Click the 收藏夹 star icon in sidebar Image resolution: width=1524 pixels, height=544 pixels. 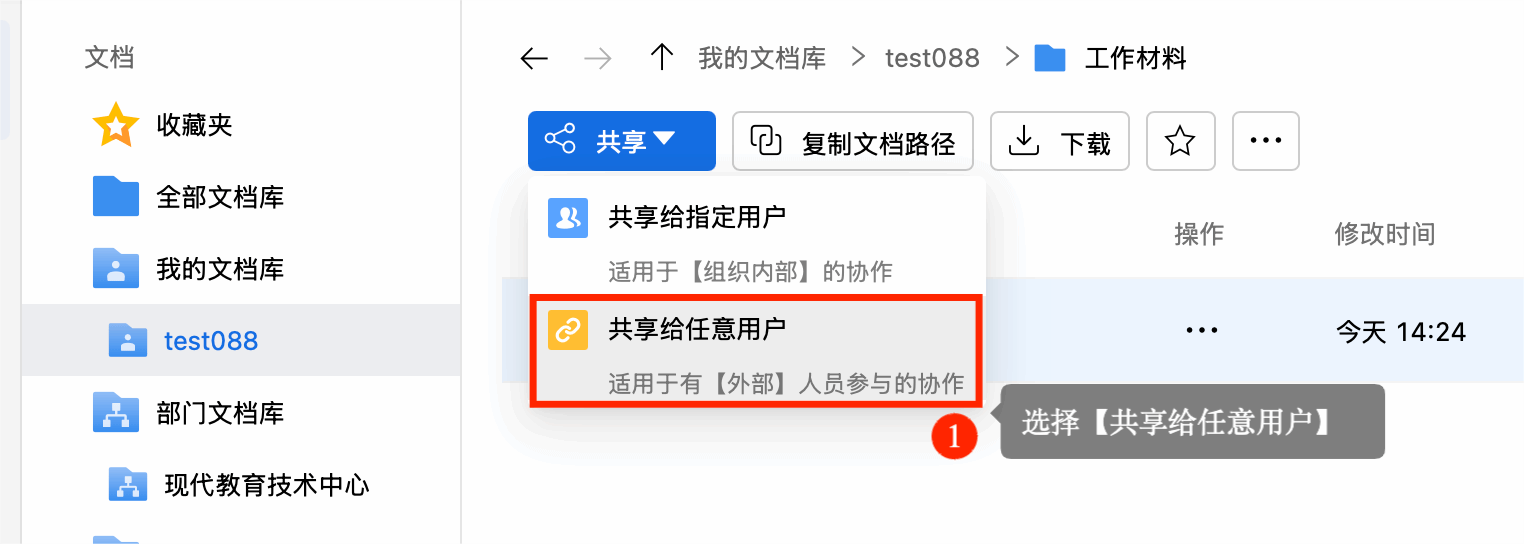pyautogui.click(x=116, y=125)
